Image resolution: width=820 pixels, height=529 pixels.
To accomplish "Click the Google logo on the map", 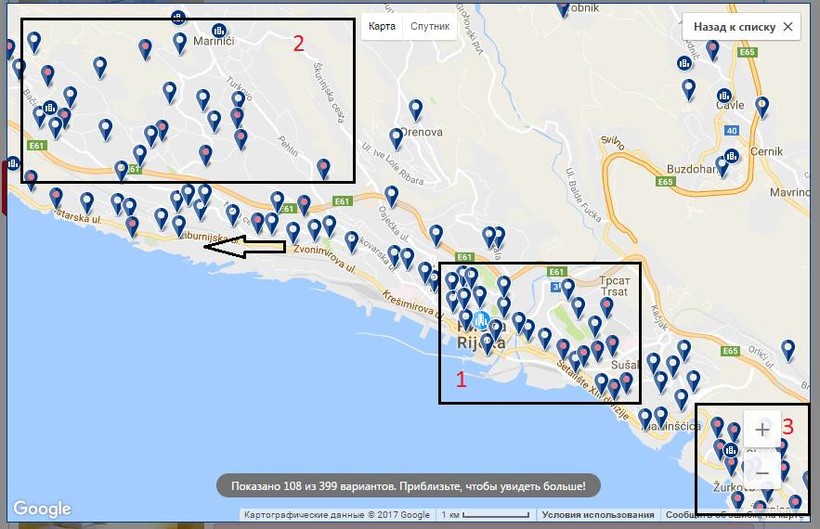I will 42,509.
